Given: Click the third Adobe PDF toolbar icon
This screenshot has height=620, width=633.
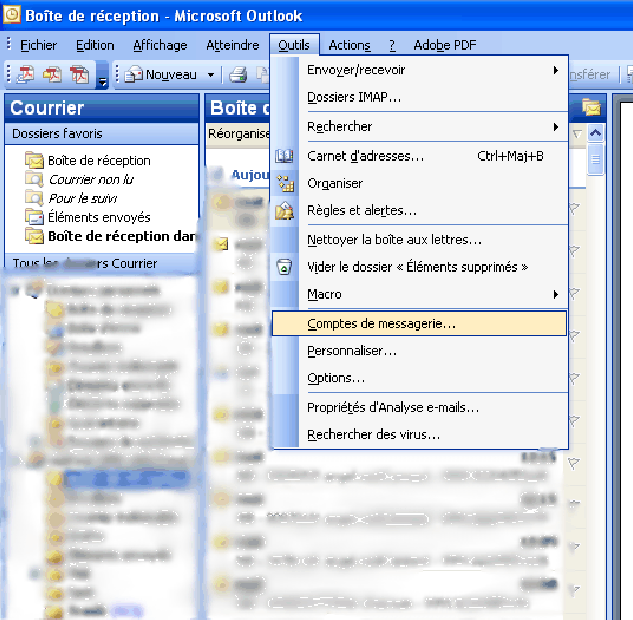Looking at the screenshot, I should click(80, 75).
